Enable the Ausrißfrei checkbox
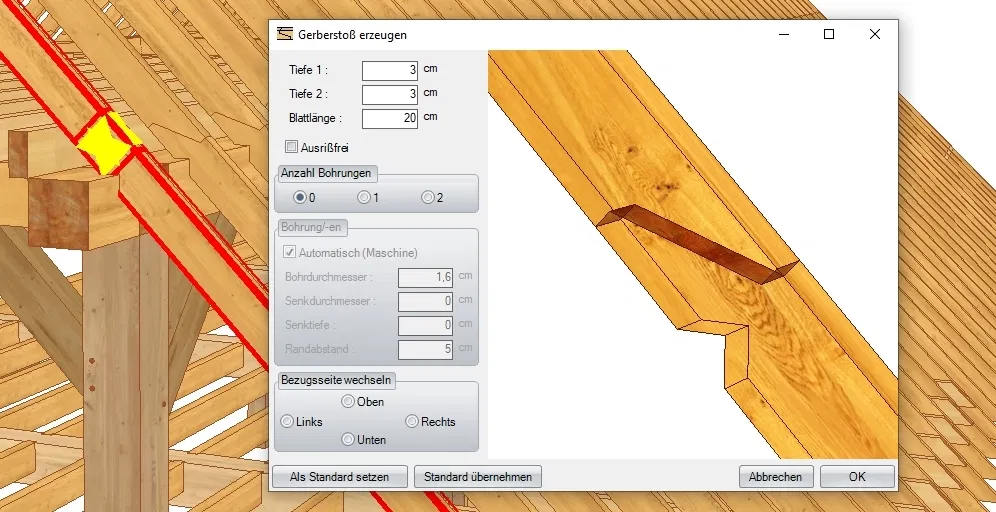The image size is (996, 512). point(292,147)
